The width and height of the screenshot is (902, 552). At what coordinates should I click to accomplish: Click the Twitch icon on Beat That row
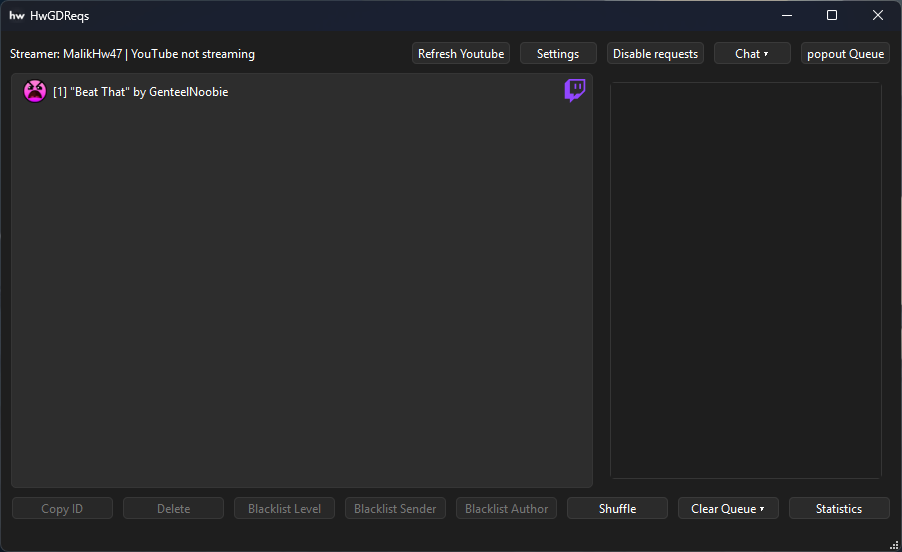(575, 90)
